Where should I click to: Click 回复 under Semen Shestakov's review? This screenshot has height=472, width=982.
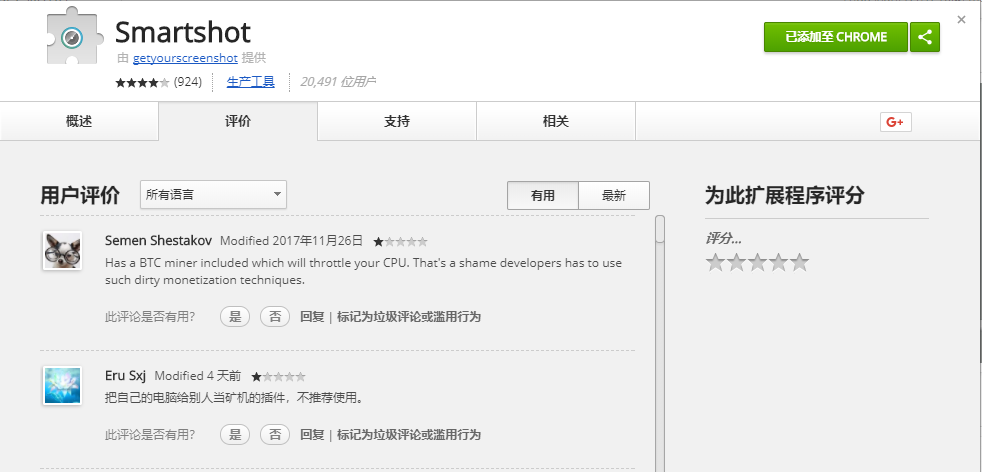point(312,317)
